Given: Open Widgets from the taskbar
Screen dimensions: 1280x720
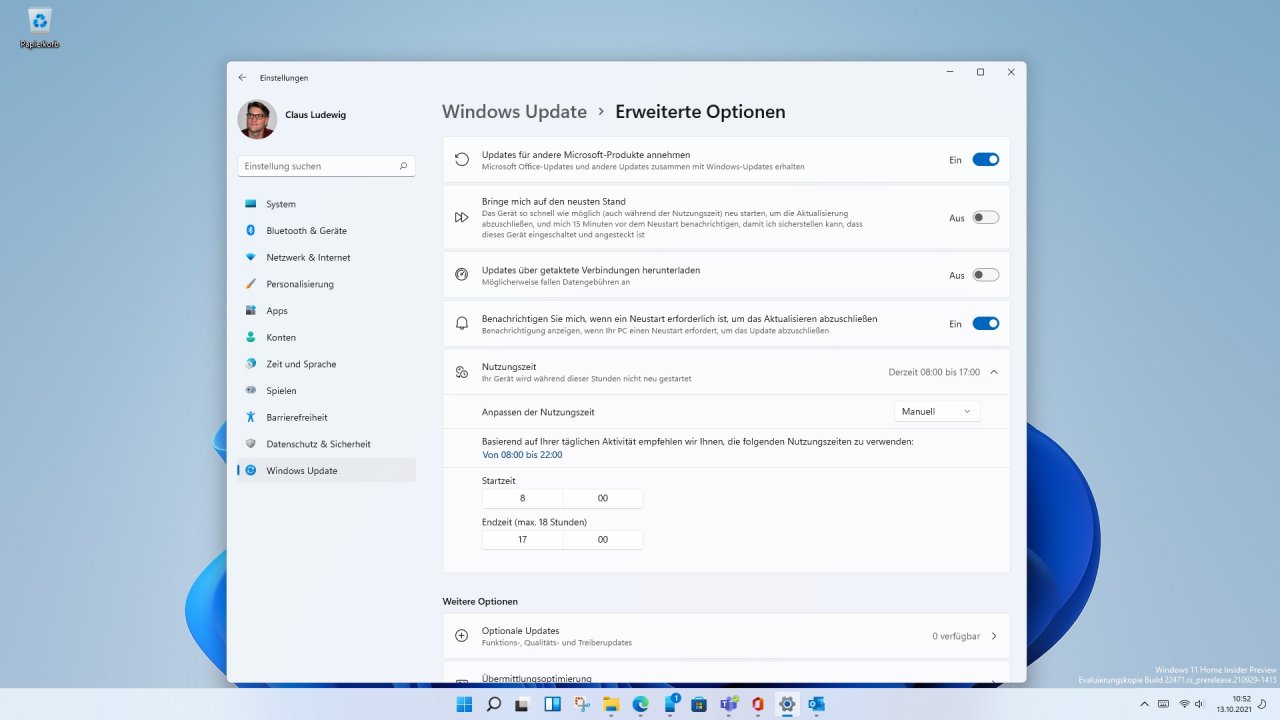Looking at the screenshot, I should (552, 704).
